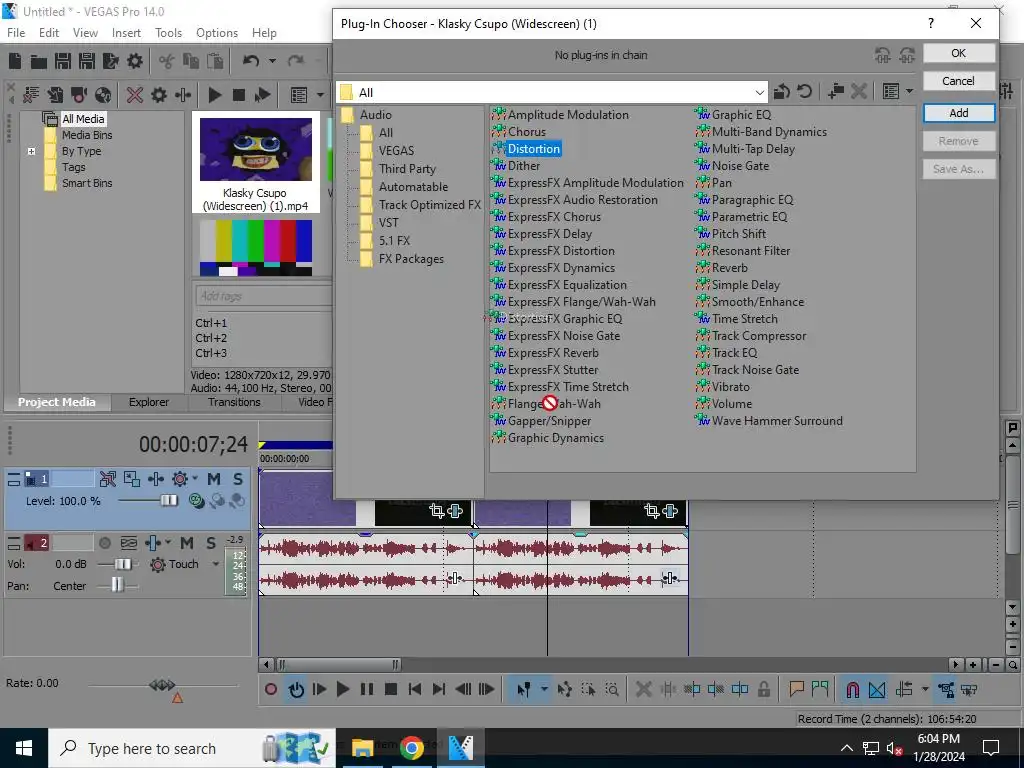This screenshot has width=1024, height=768.
Task: Click the Envelope Edit Tool icon
Action: click(x=564, y=689)
